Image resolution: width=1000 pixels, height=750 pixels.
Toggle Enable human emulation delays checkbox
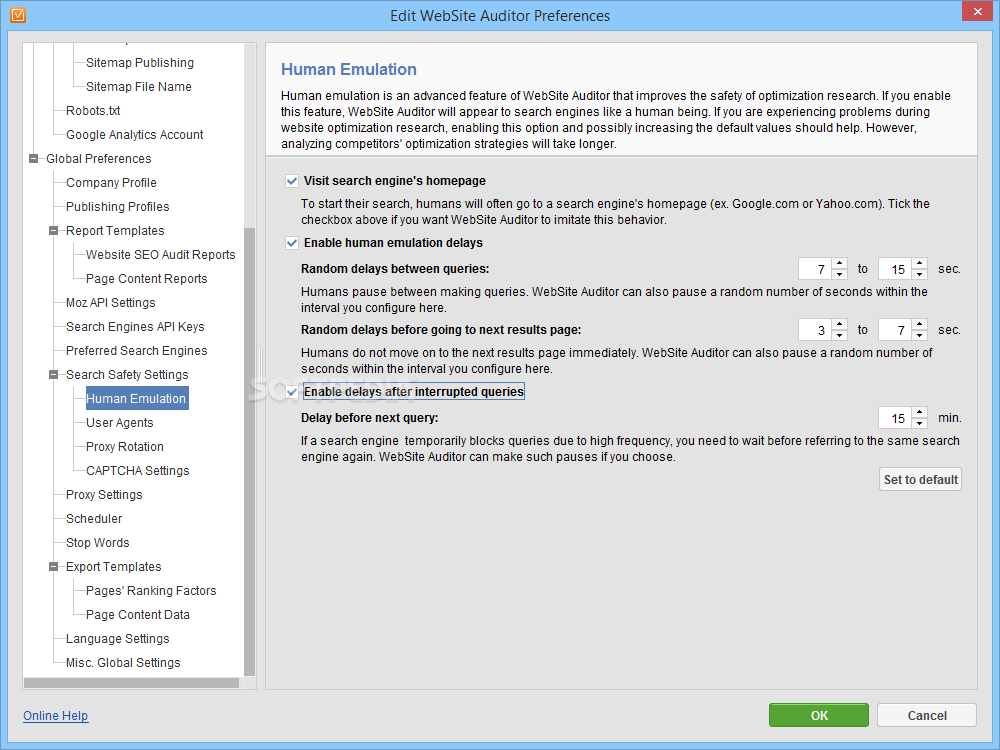point(292,243)
